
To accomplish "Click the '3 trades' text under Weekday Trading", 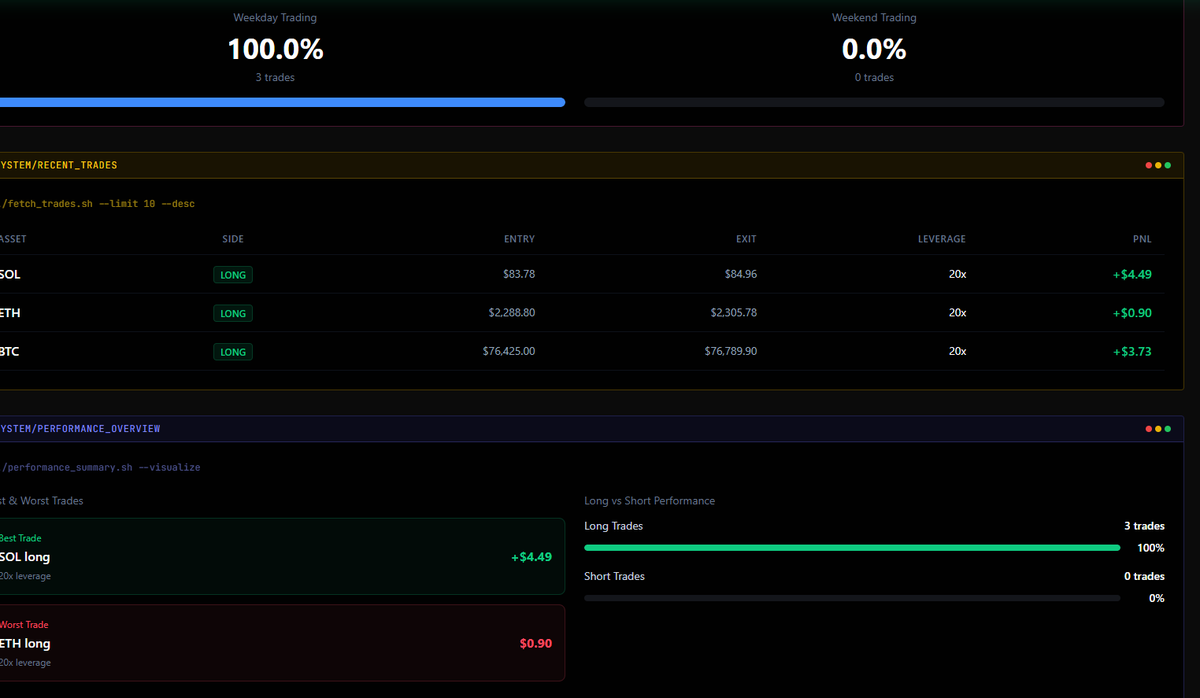I will click(x=275, y=77).
